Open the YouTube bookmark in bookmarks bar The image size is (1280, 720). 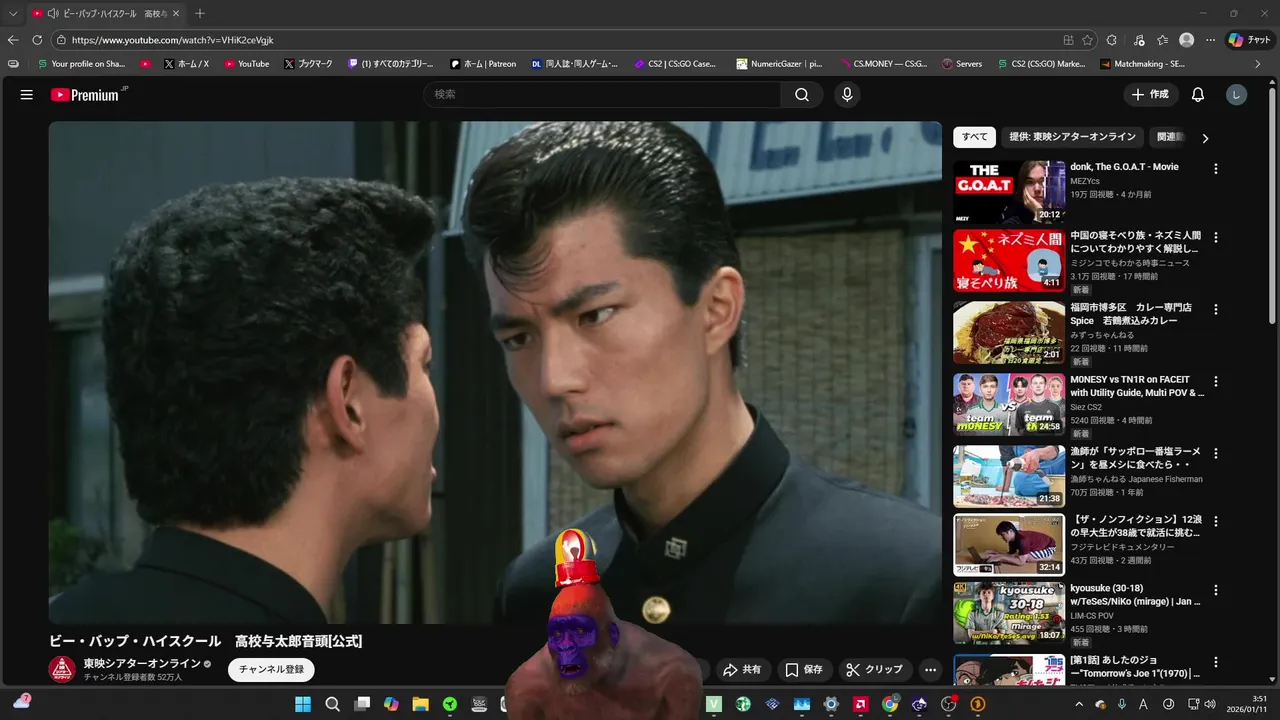[x=246, y=63]
